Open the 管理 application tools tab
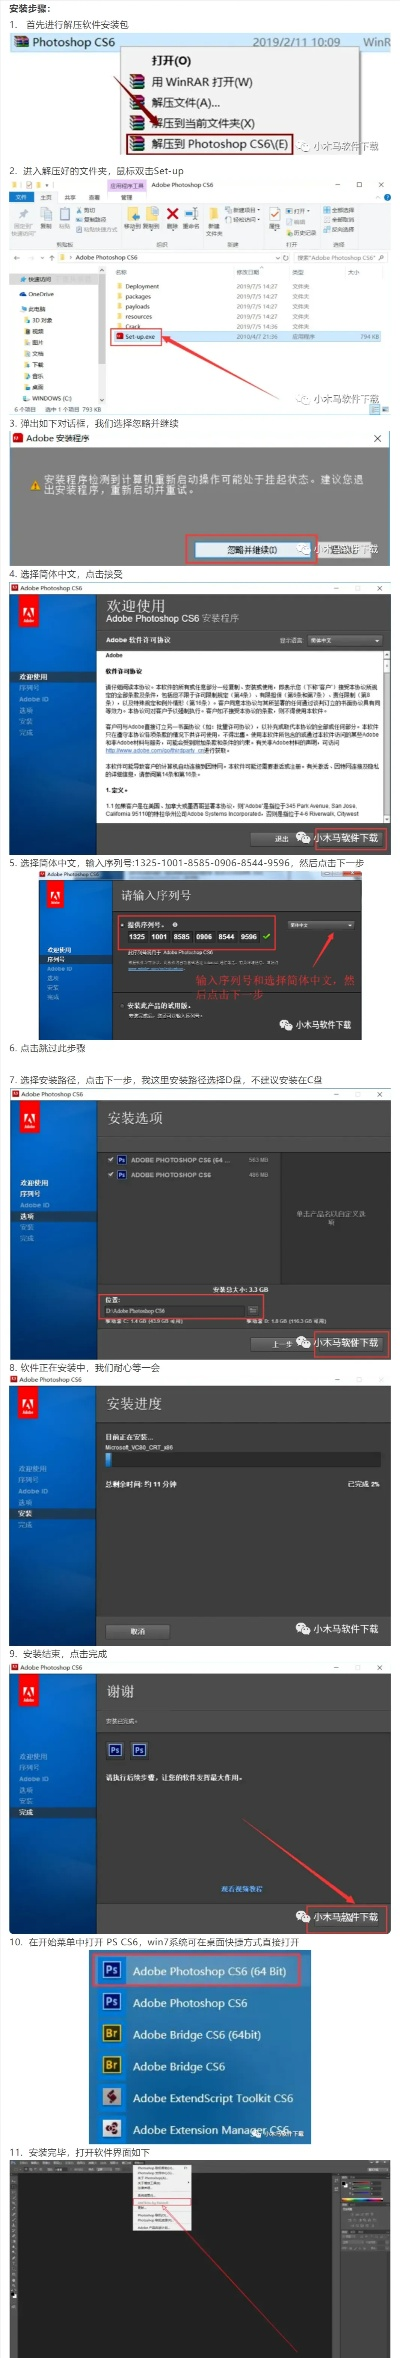400x2358 pixels. tap(126, 197)
